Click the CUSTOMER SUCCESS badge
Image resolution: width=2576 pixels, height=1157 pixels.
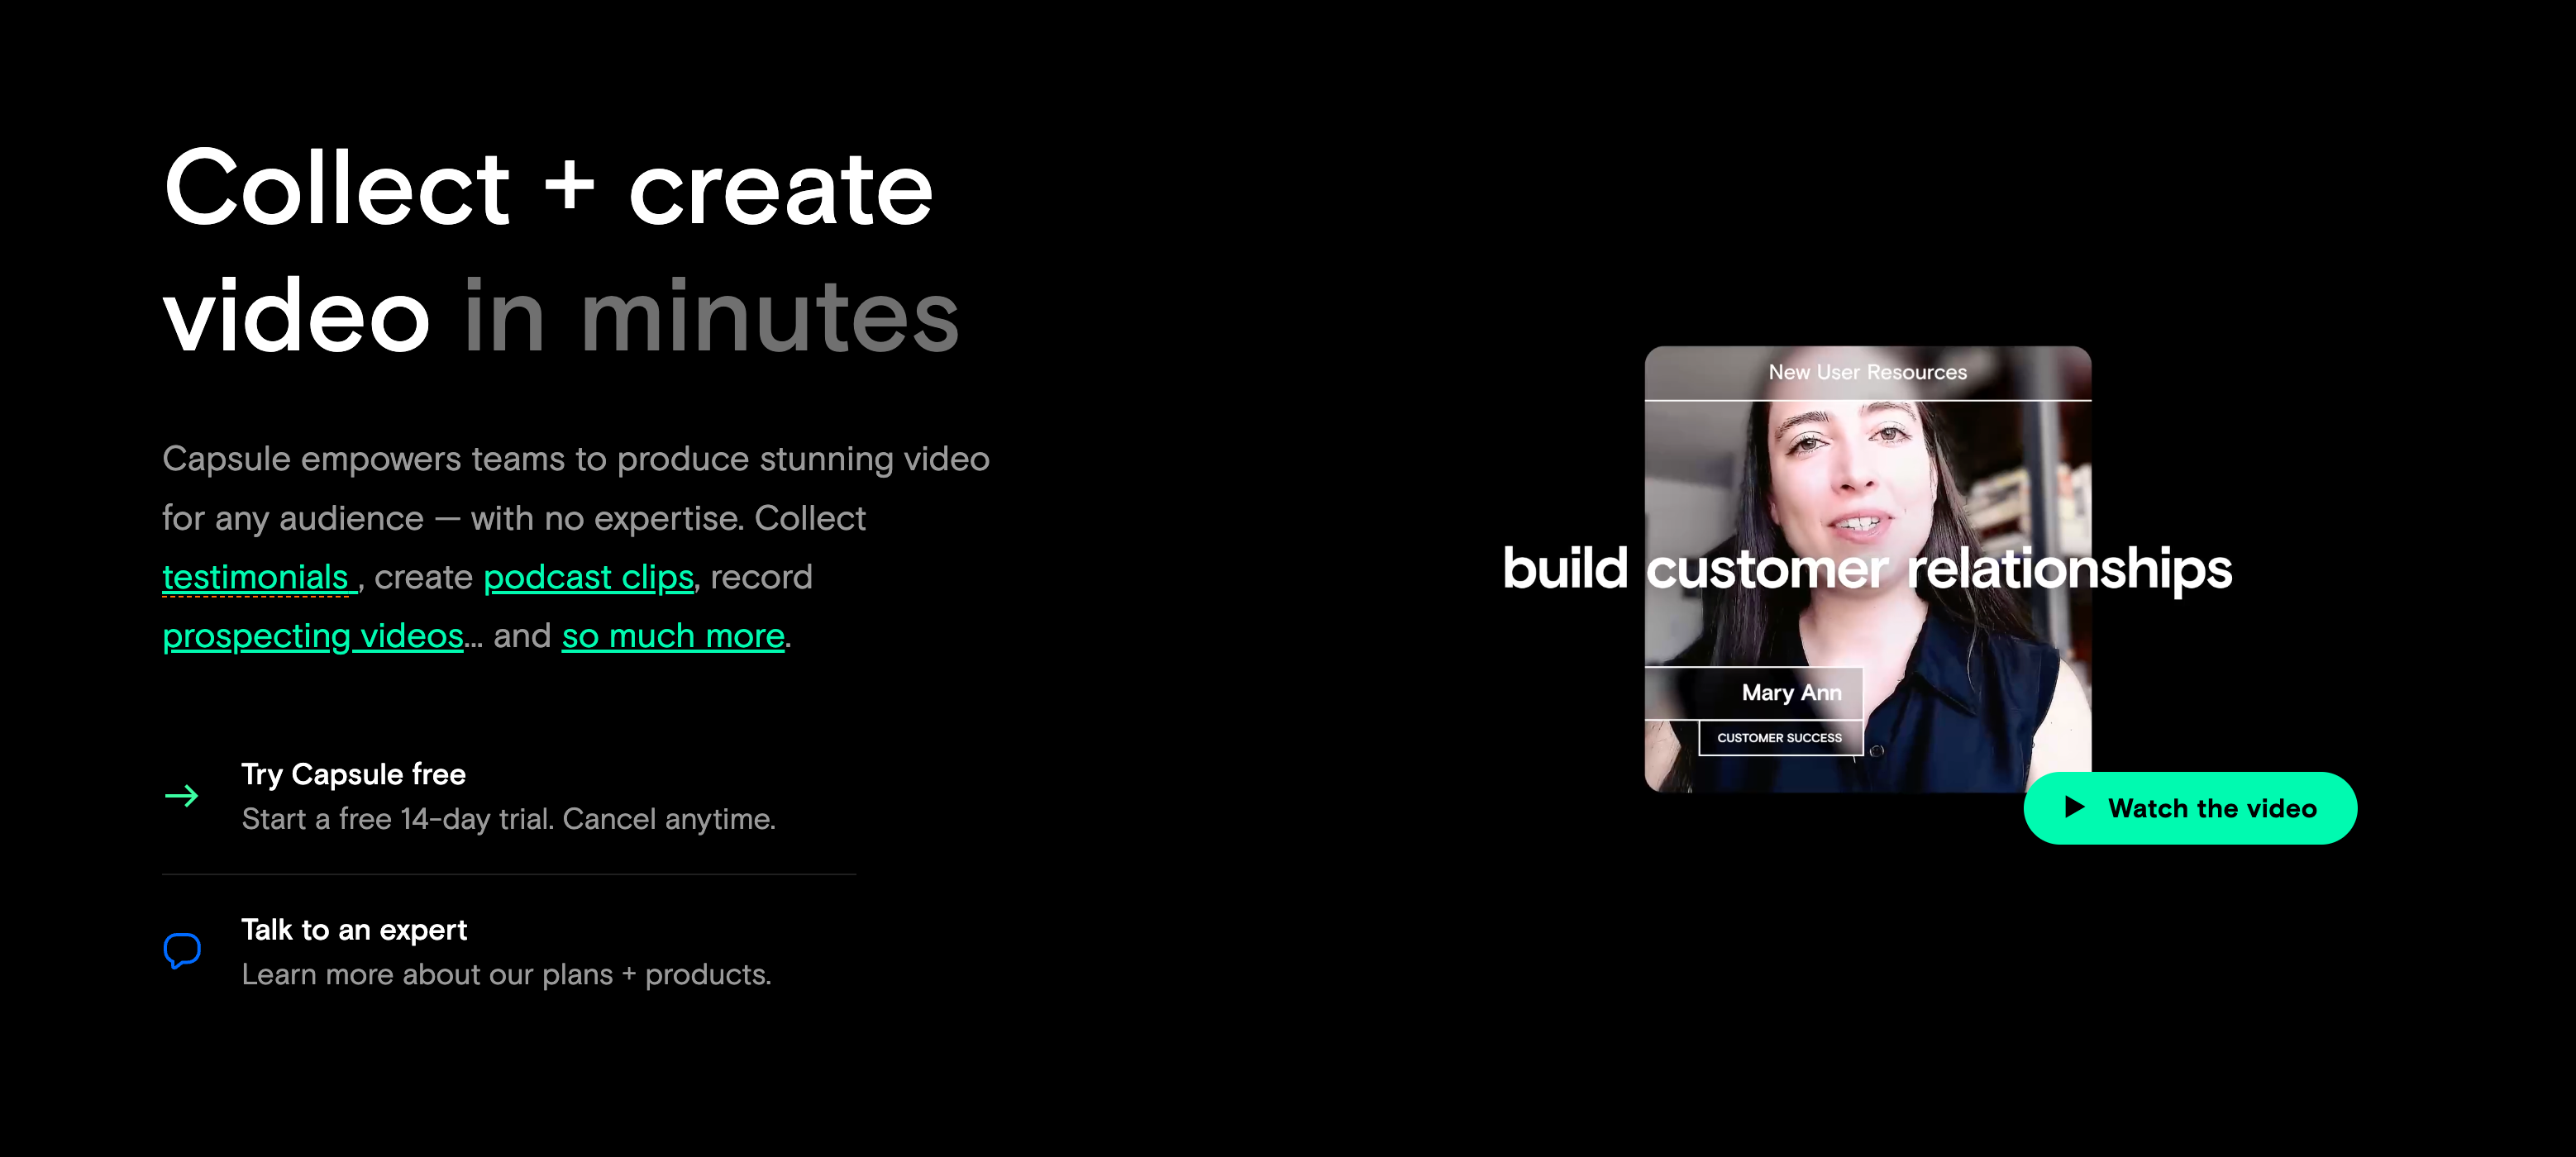(1778, 738)
